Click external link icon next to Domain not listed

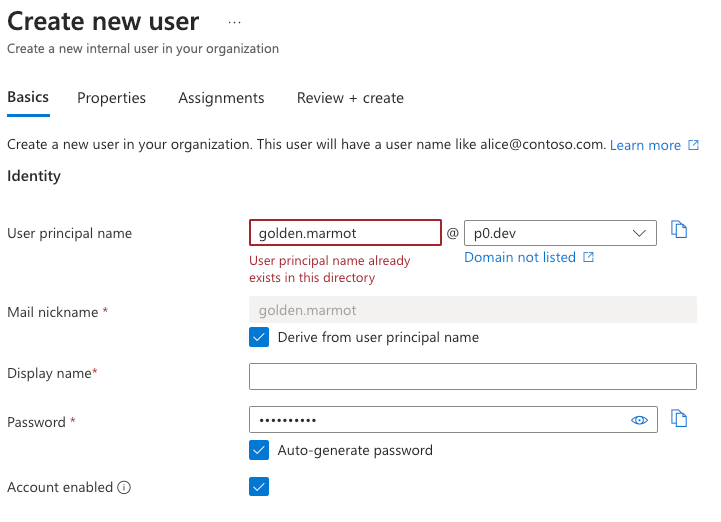(x=589, y=258)
